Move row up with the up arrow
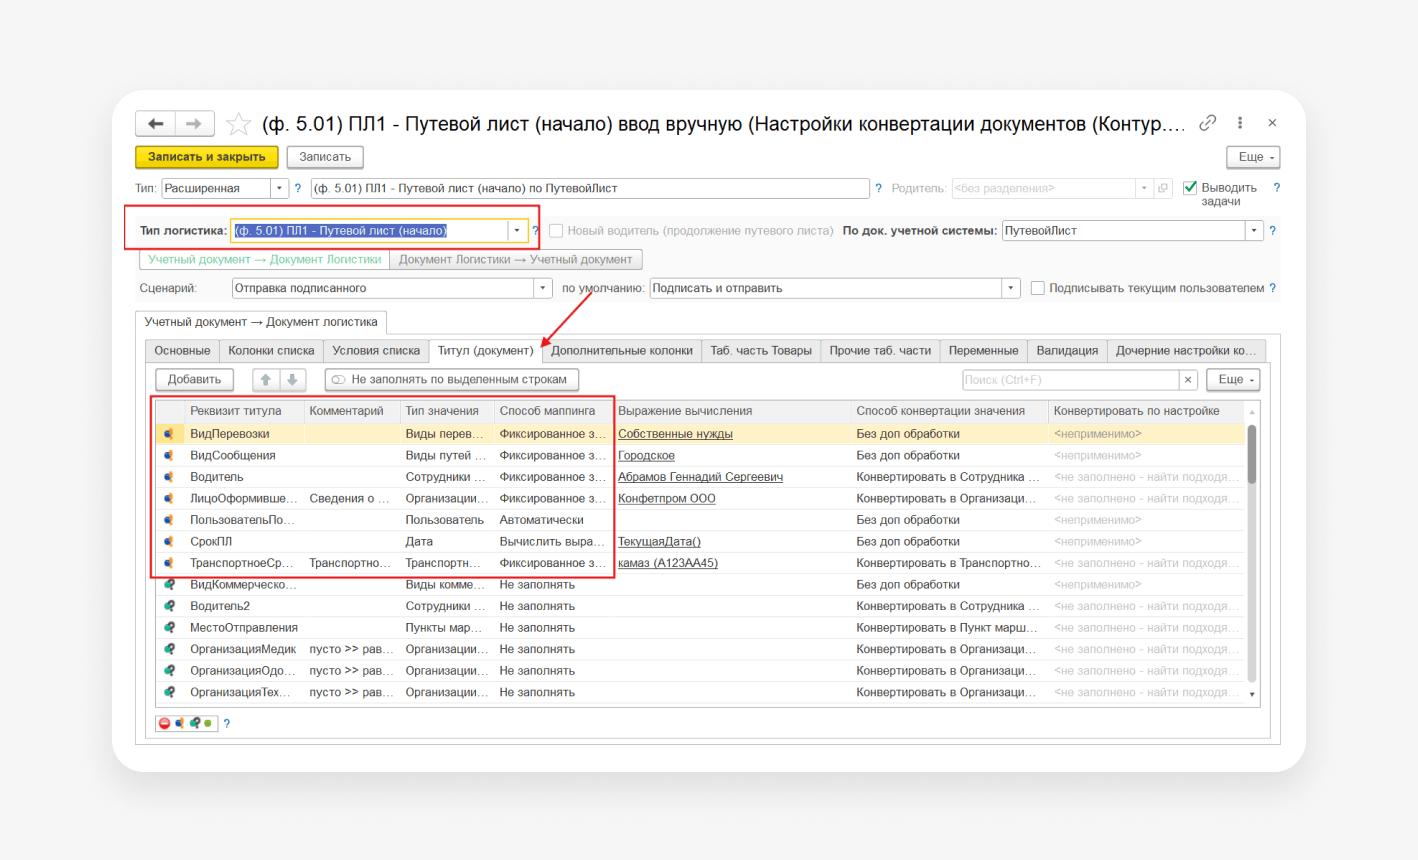Image resolution: width=1418 pixels, height=860 pixels. click(x=266, y=380)
